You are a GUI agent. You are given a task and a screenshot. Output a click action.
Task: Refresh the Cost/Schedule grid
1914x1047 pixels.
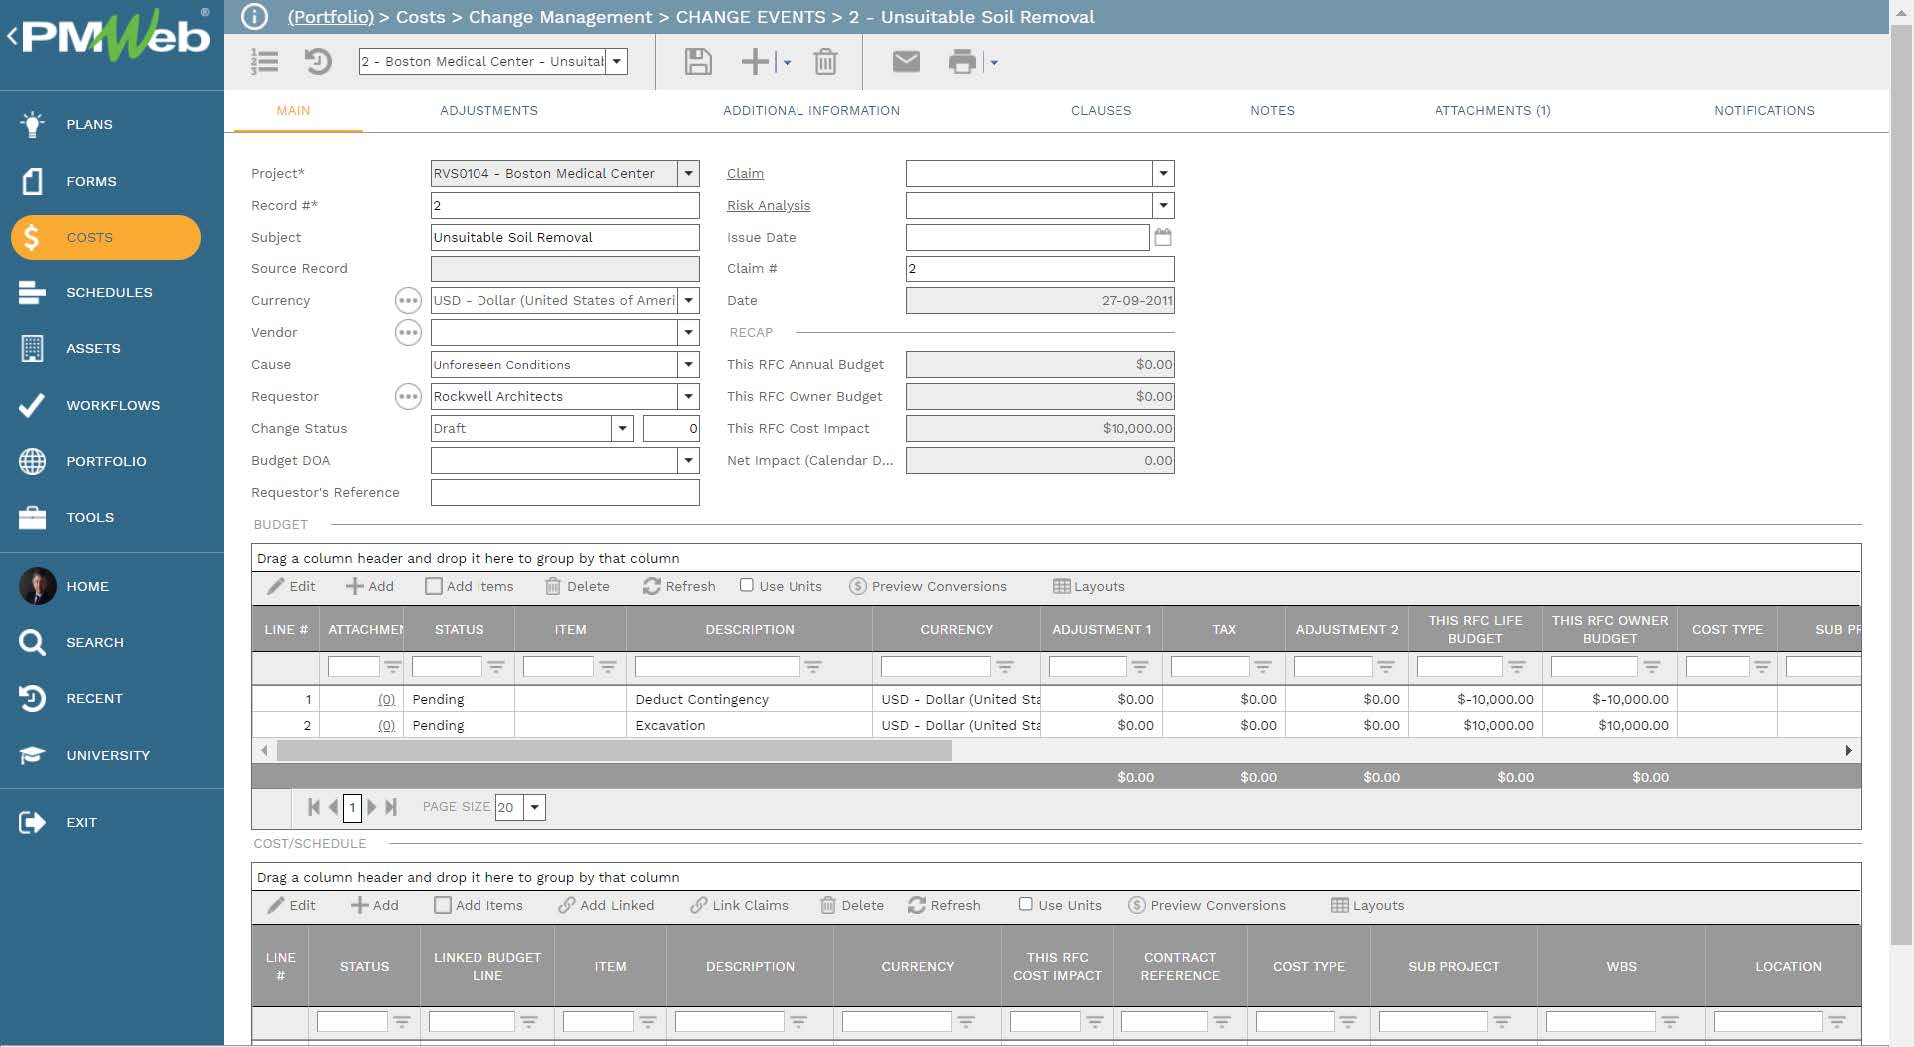(944, 905)
